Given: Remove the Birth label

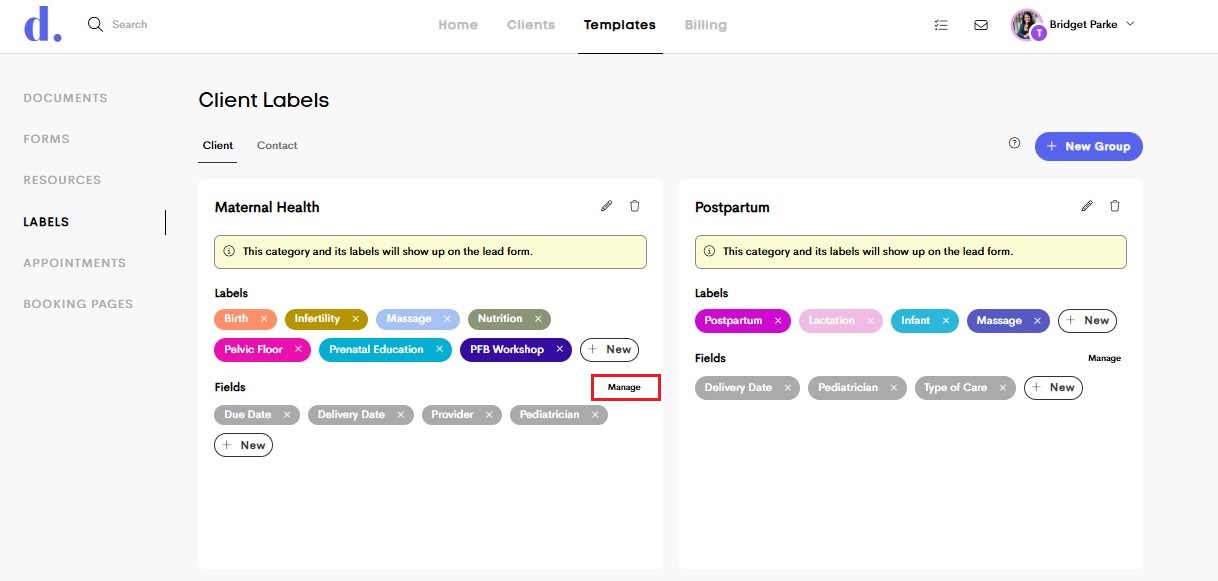Looking at the screenshot, I should pyautogui.click(x=264, y=319).
